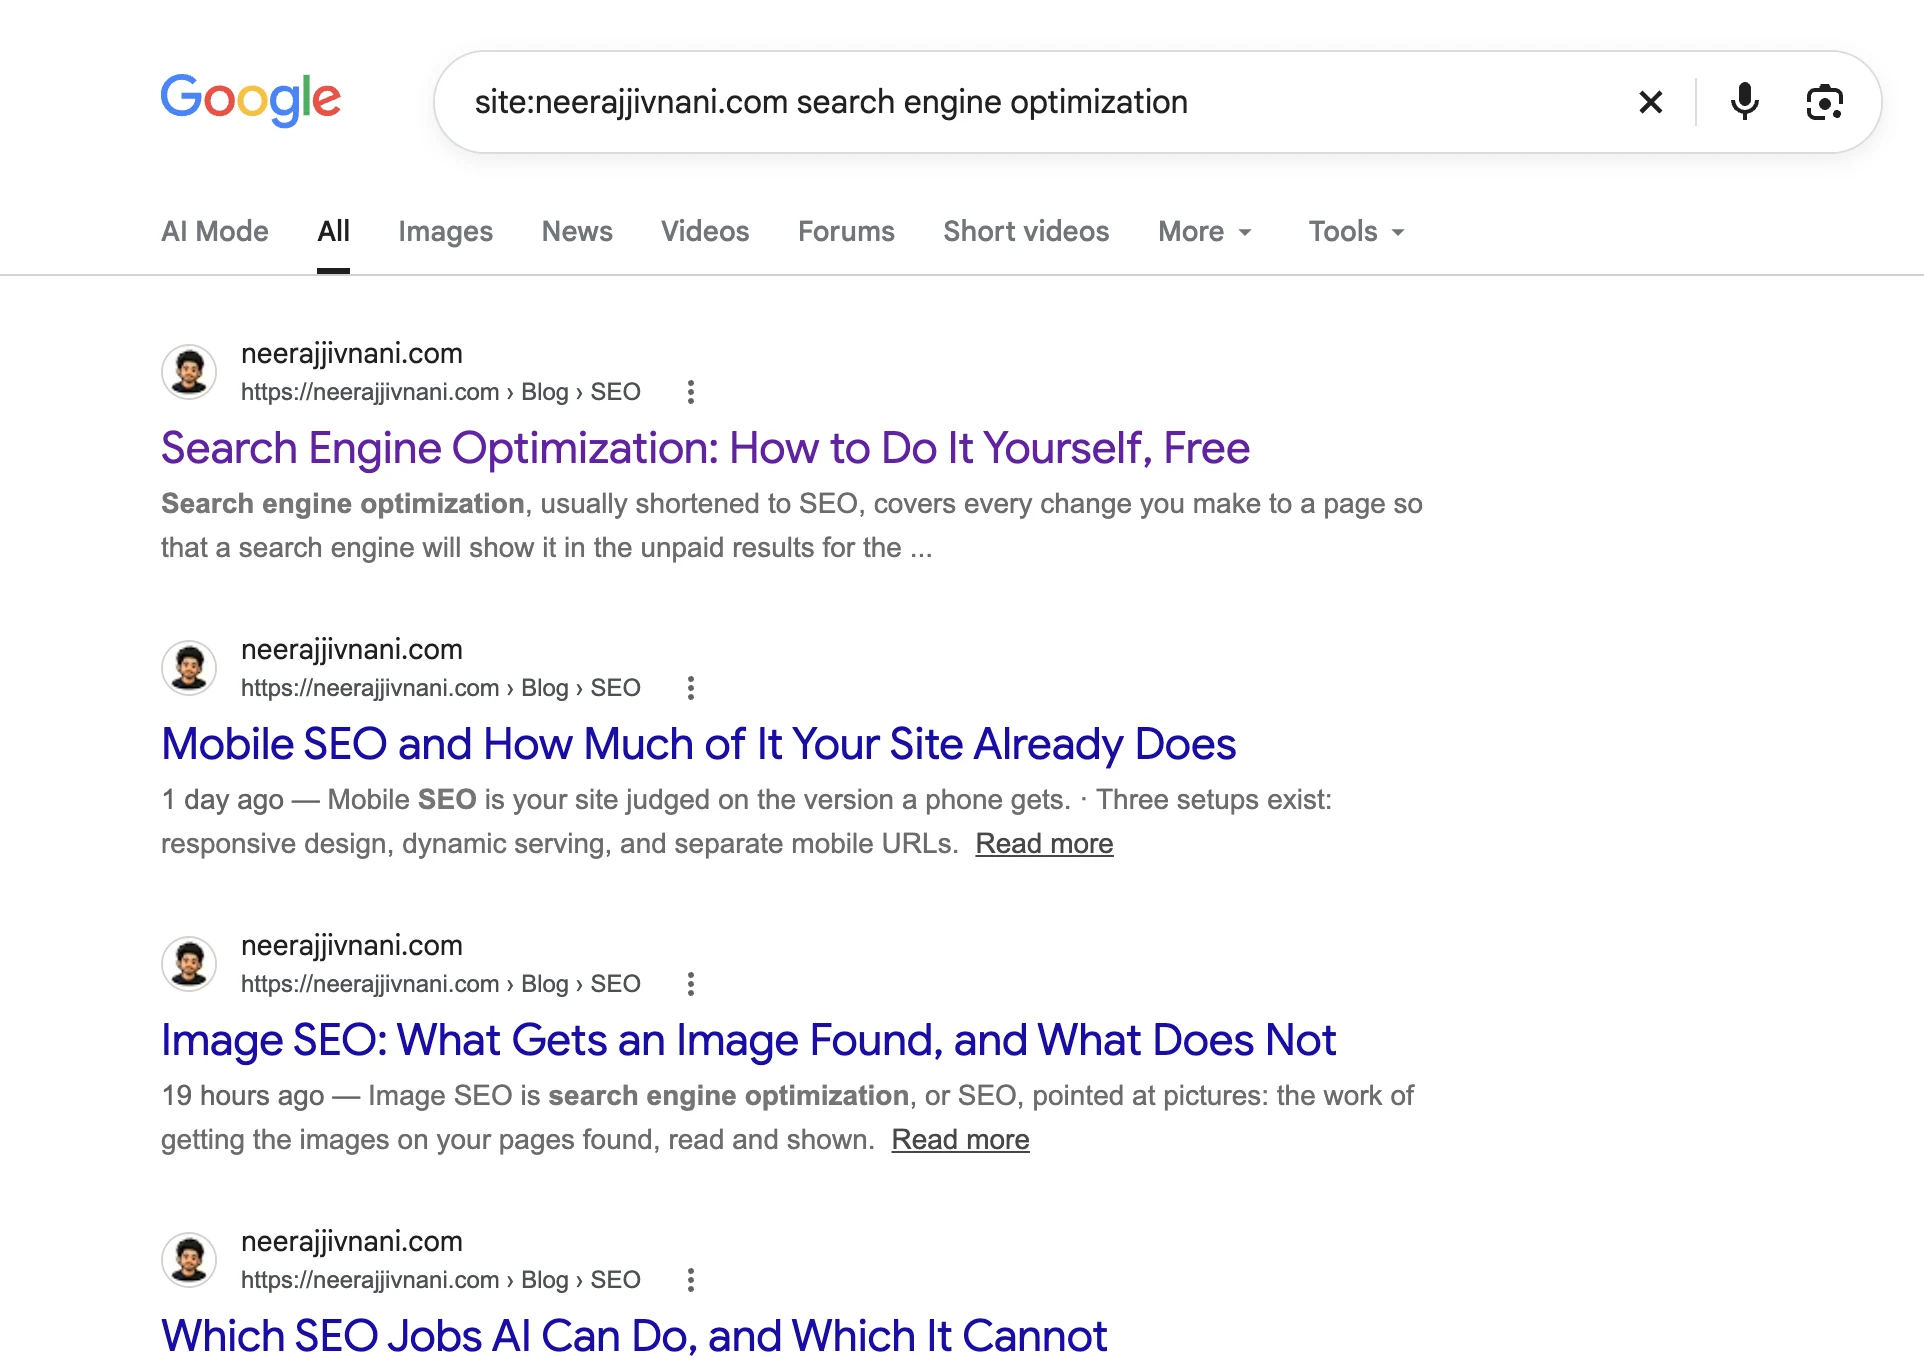This screenshot has height=1365, width=1924.
Task: Open three-dot menu for Image SEO result
Action: pos(691,984)
